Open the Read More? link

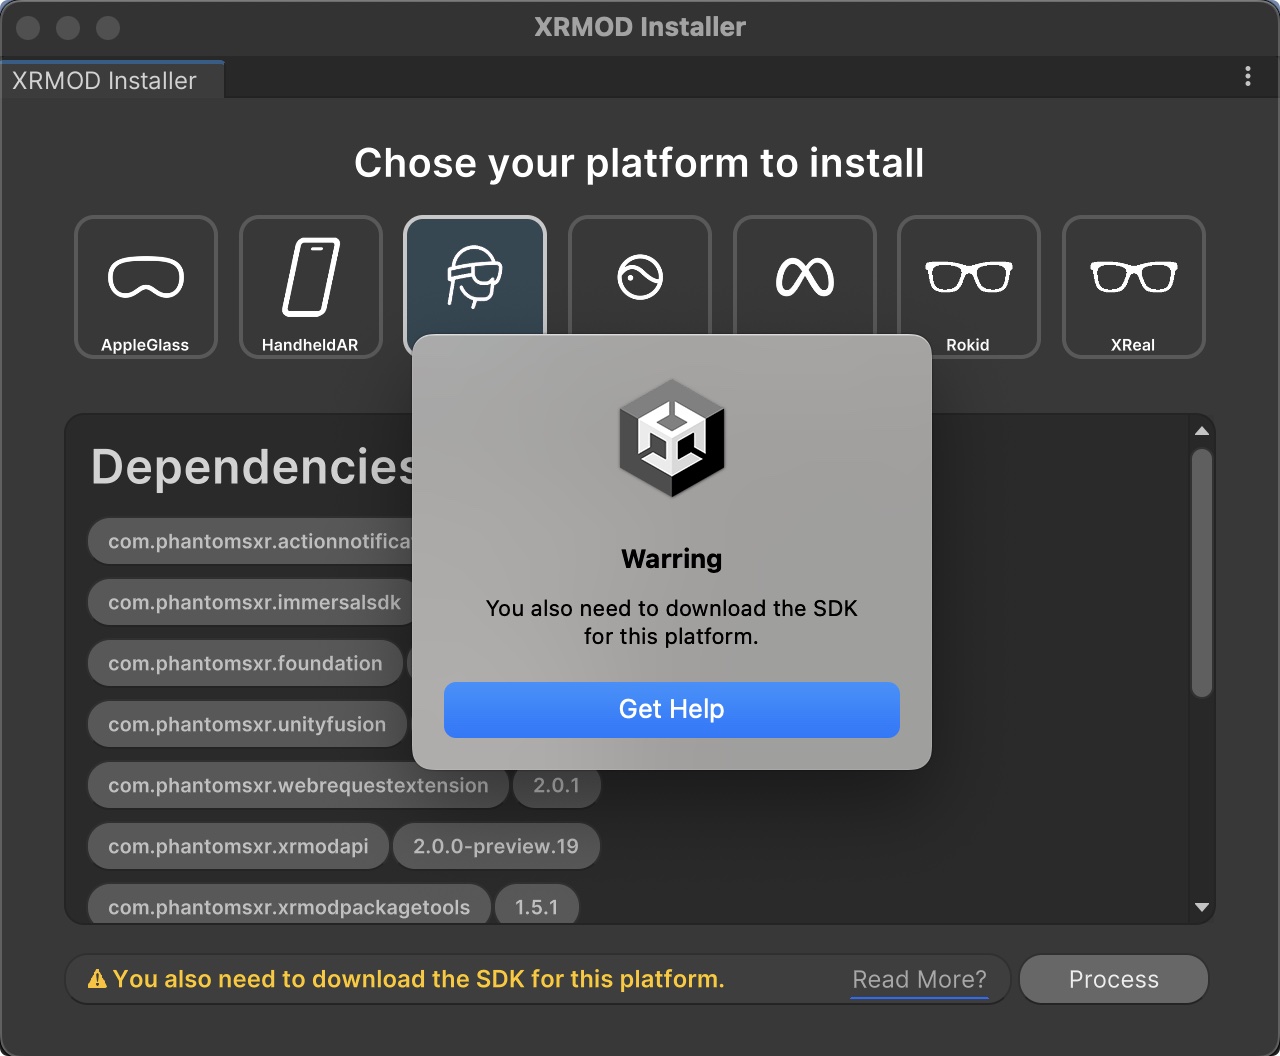[x=919, y=980]
